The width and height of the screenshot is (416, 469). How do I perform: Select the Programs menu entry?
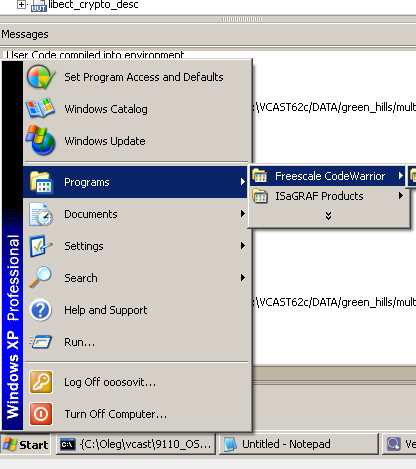click(x=135, y=182)
